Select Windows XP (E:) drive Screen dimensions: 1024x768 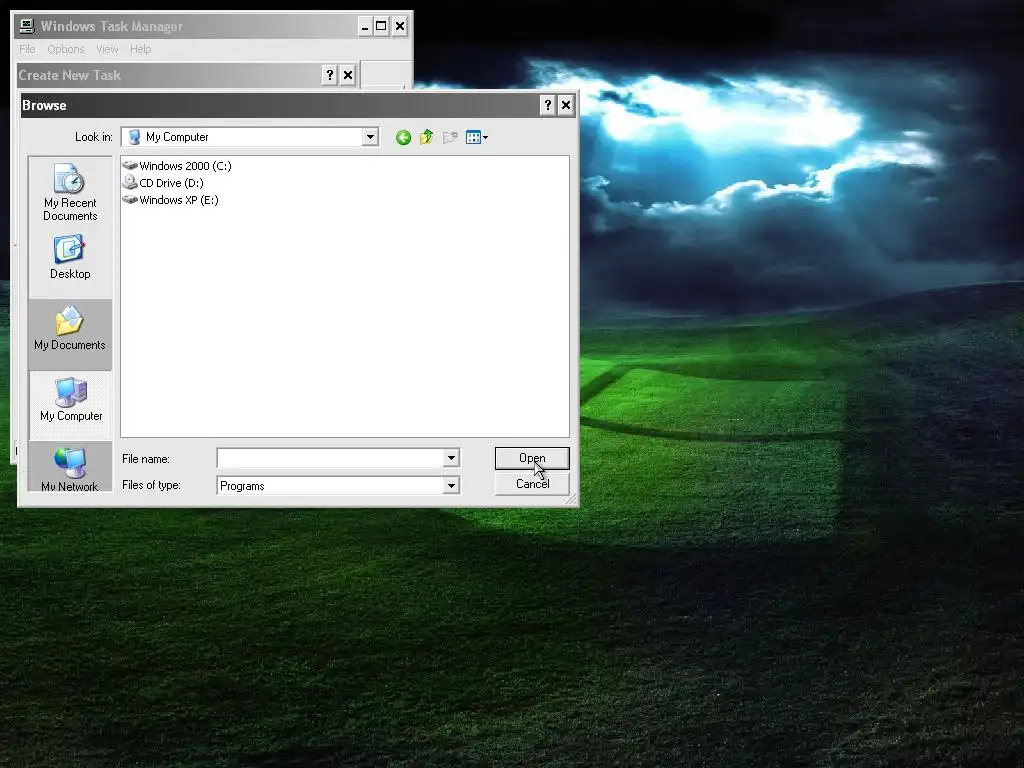tap(170, 200)
